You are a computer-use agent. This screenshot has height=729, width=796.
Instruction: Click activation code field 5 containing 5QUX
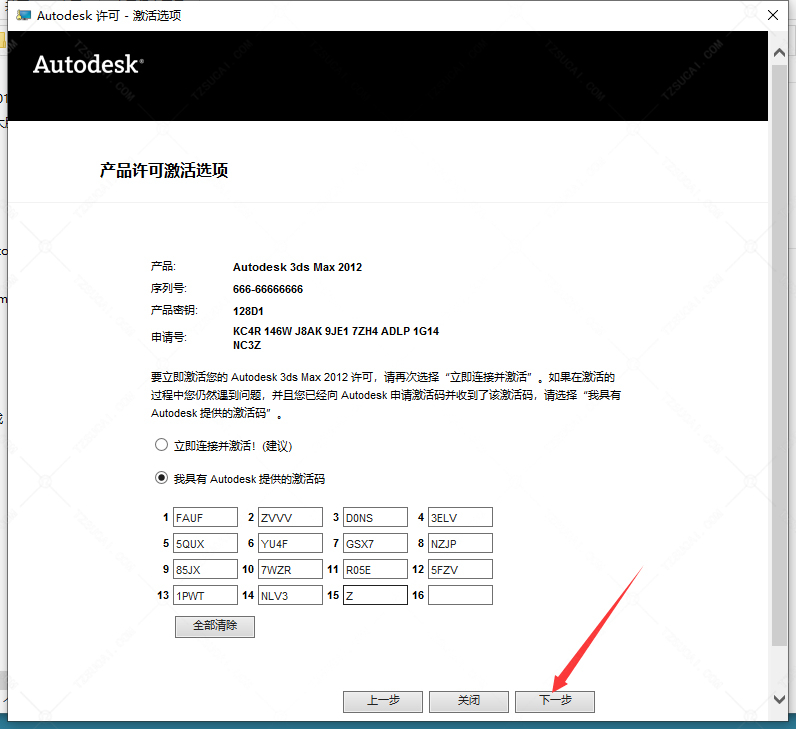pos(205,543)
